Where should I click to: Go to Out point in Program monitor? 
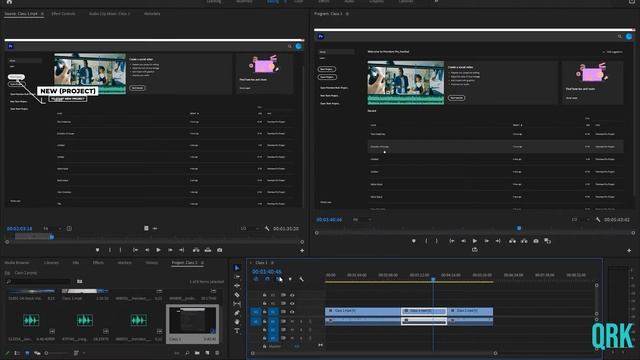tap(498, 241)
